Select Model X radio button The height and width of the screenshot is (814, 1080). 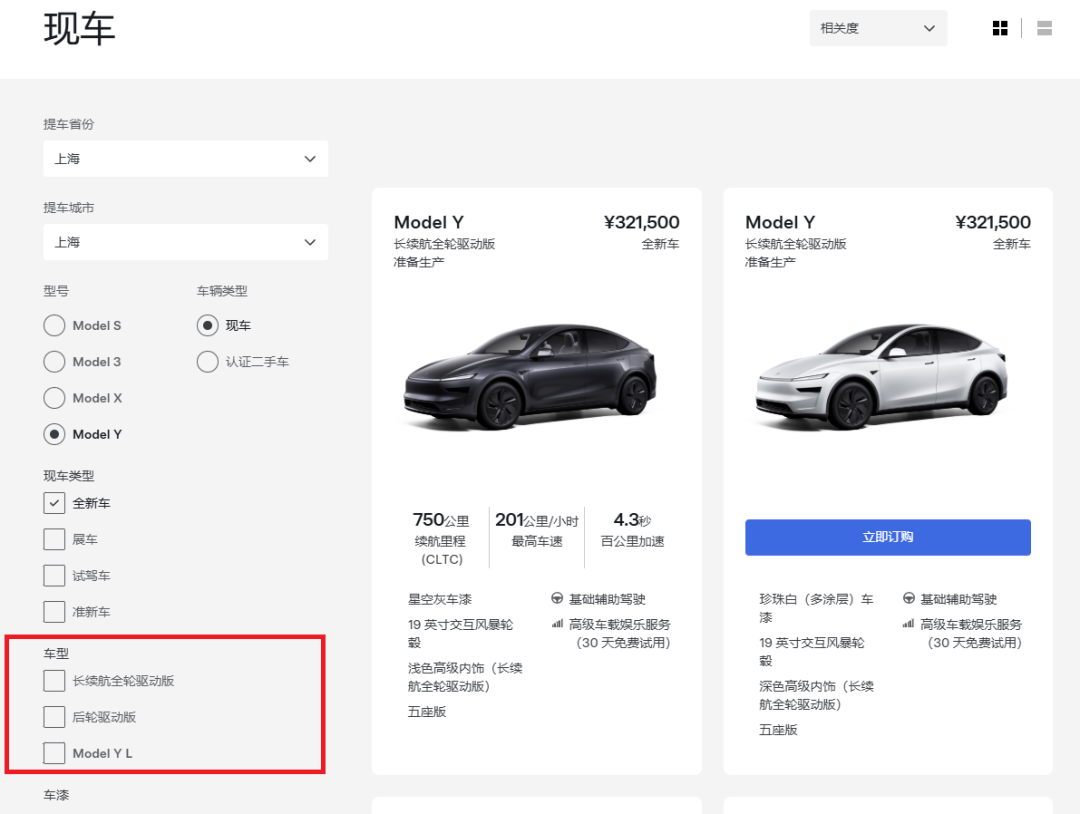(54, 398)
